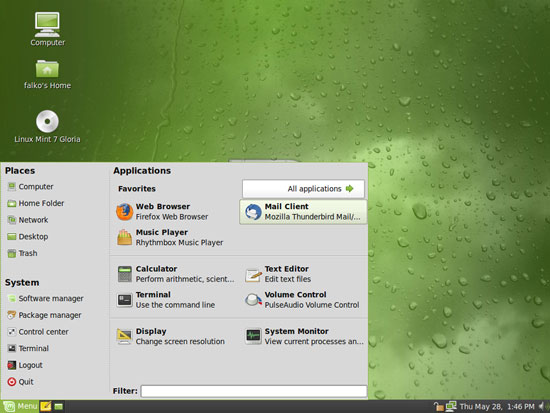This screenshot has height=413, width=550.
Task: Open Network from Places list
Action: click(28, 220)
